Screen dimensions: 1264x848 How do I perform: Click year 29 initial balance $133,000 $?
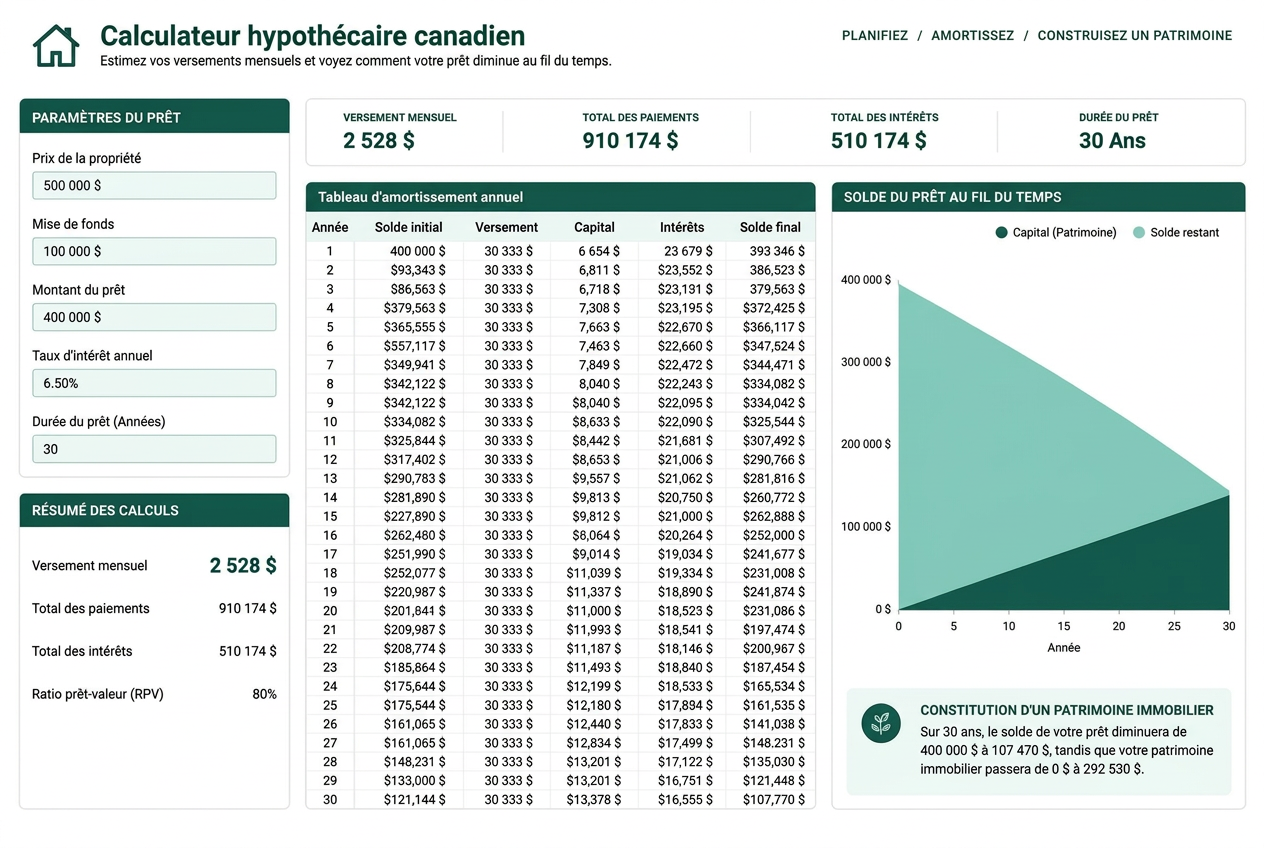coord(415,781)
